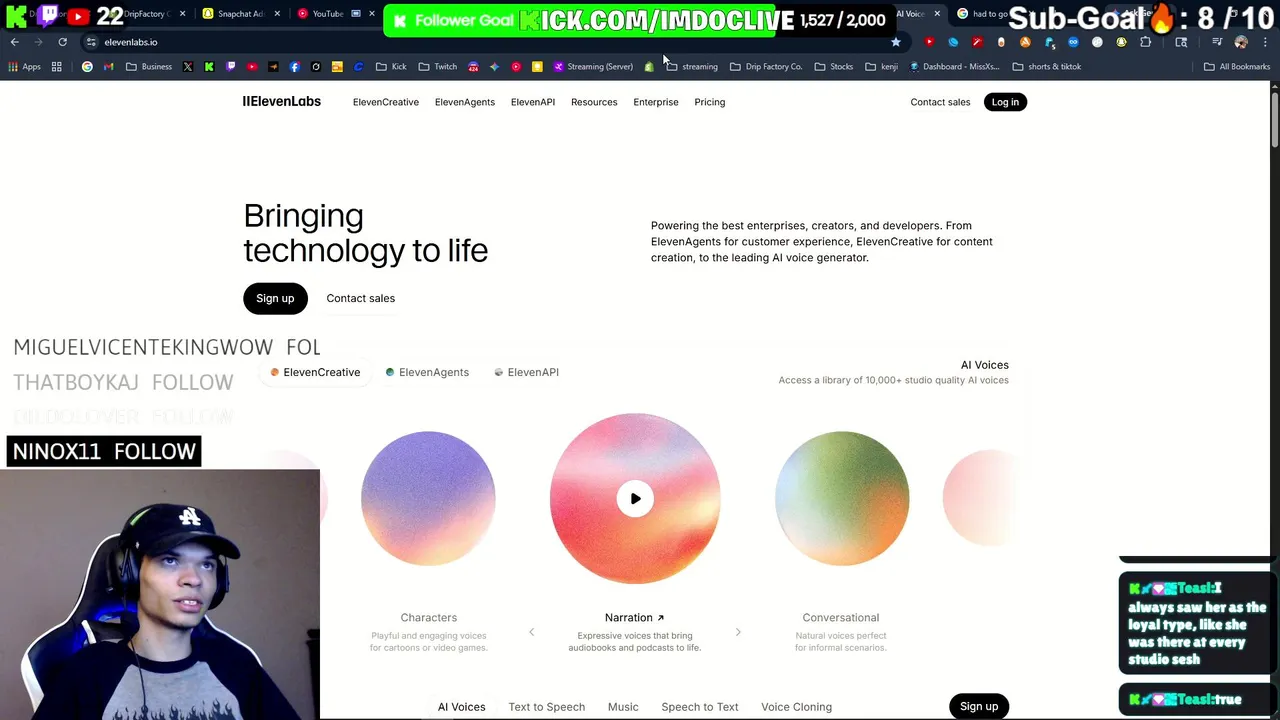This screenshot has width=1280, height=720.
Task: Open the Twitch bookmarks folder
Action: [x=437, y=67]
